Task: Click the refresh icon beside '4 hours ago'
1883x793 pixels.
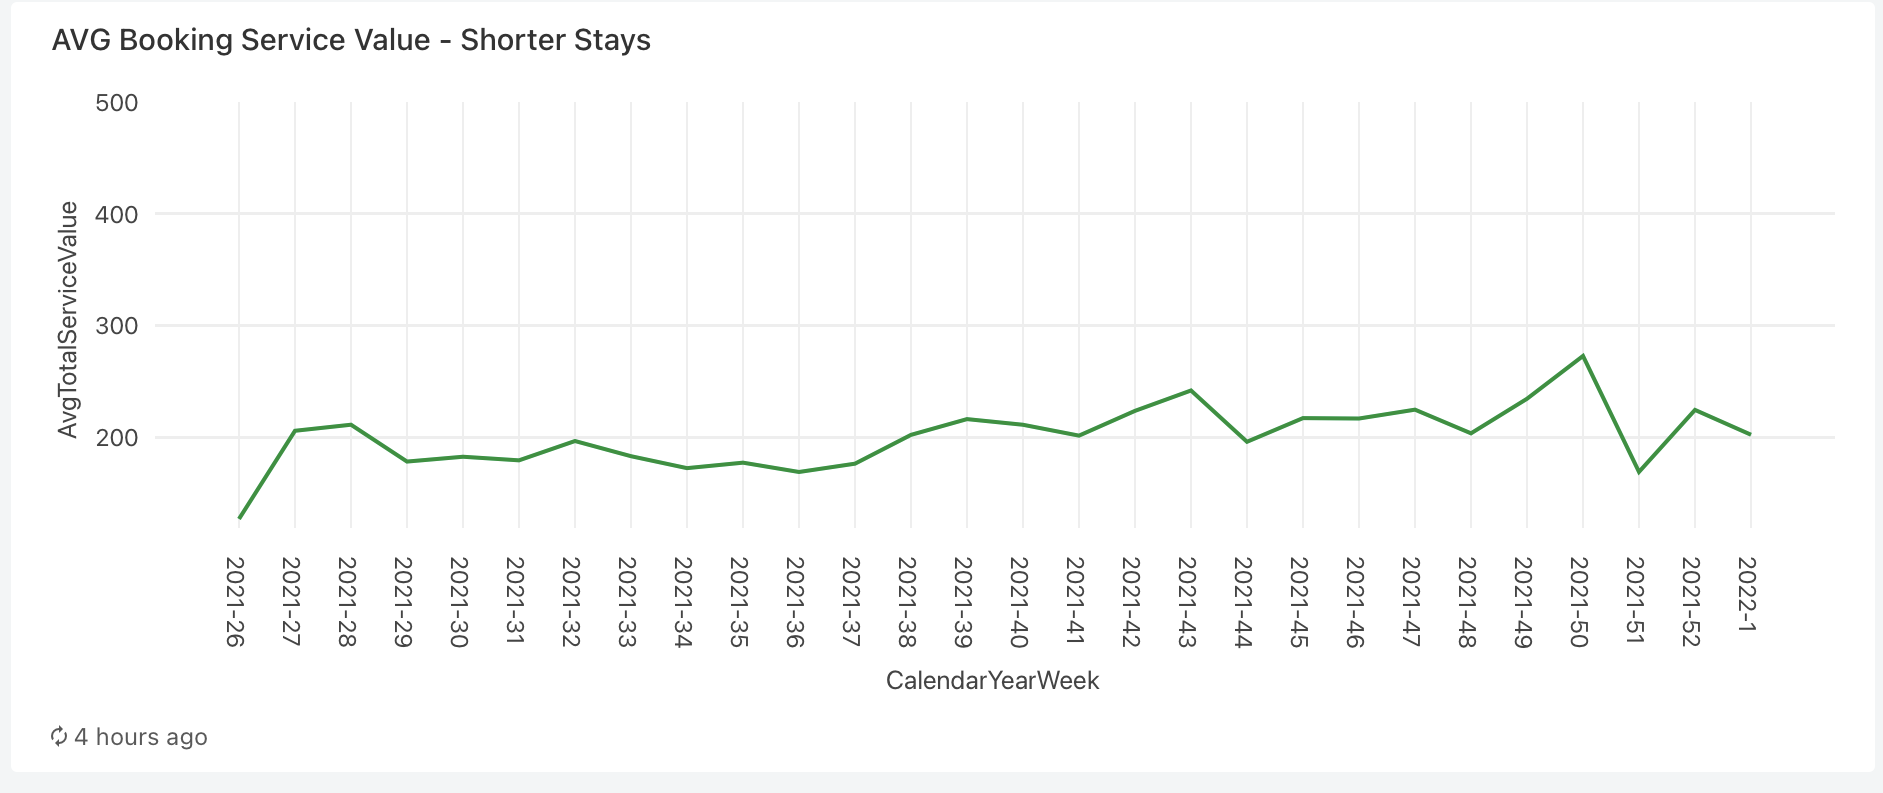Action: [59, 737]
